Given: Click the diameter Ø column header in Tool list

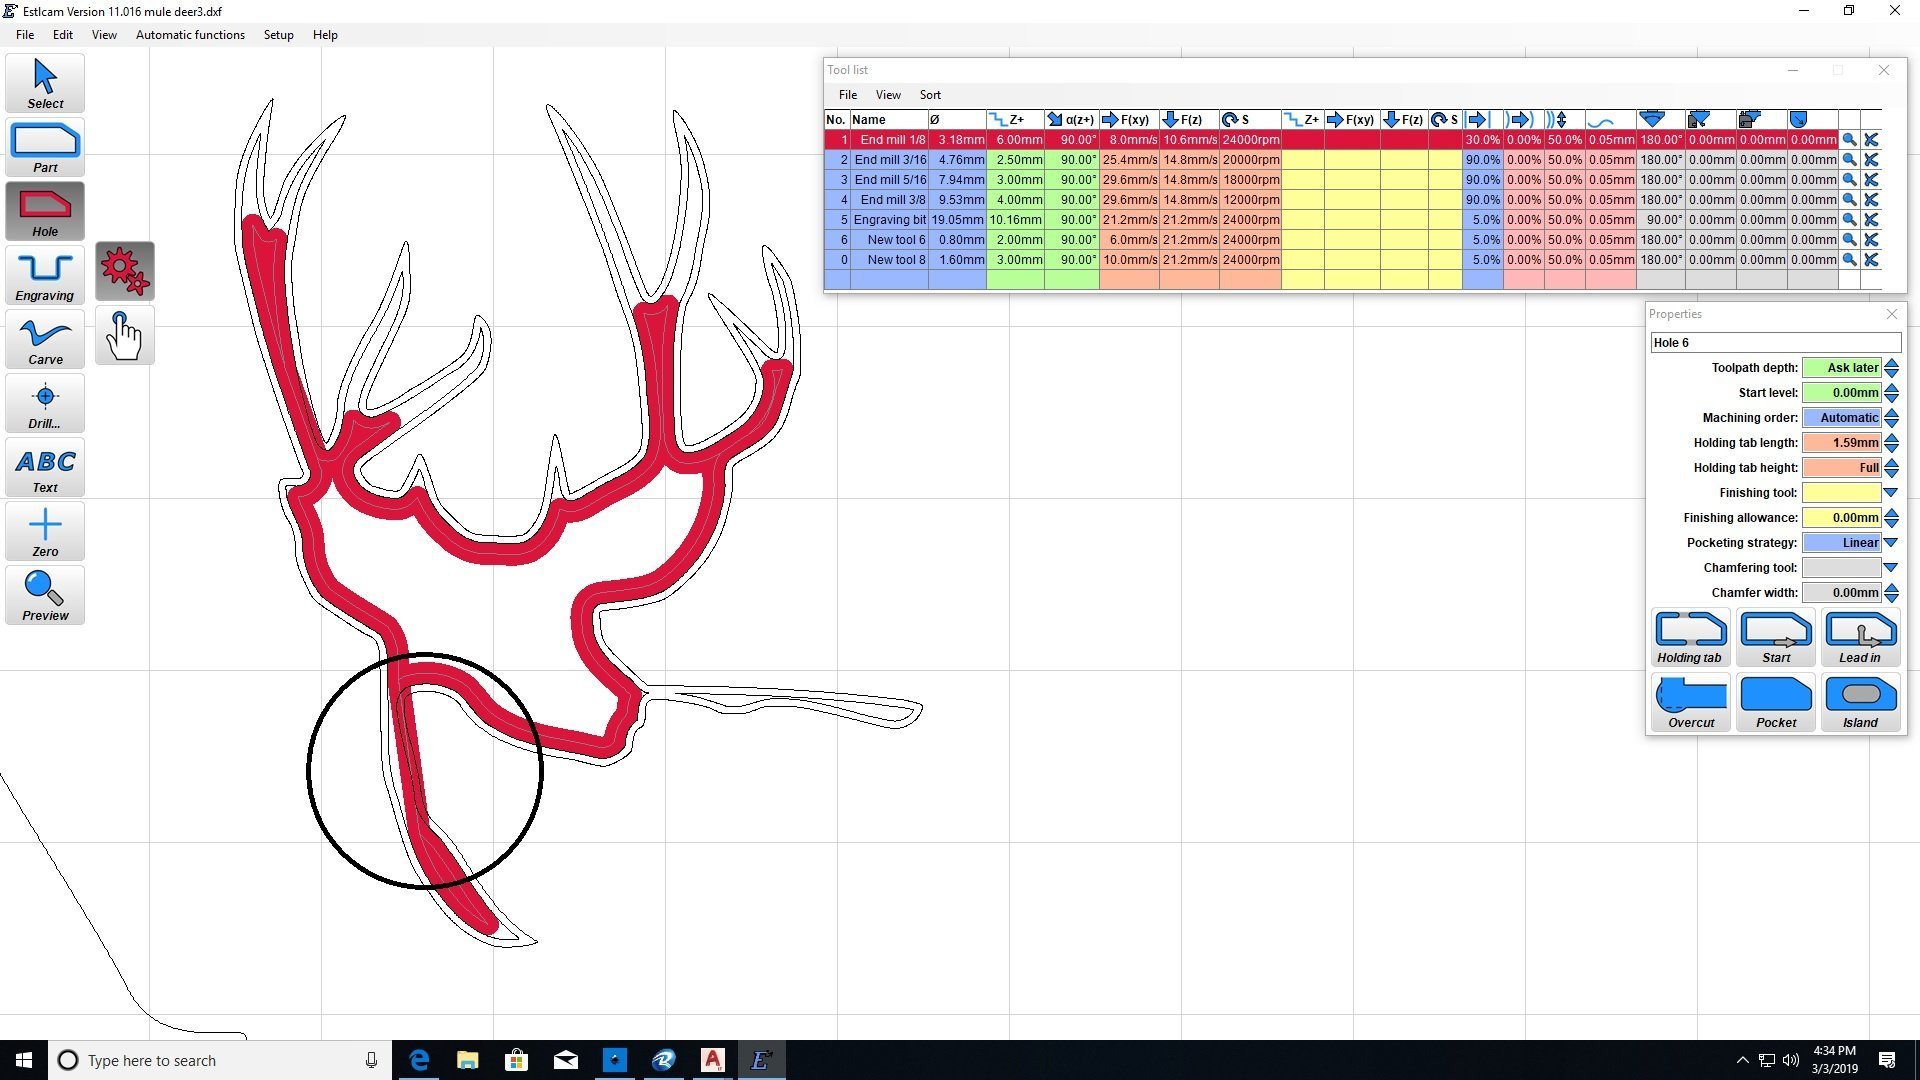Looking at the screenshot, I should (x=956, y=120).
